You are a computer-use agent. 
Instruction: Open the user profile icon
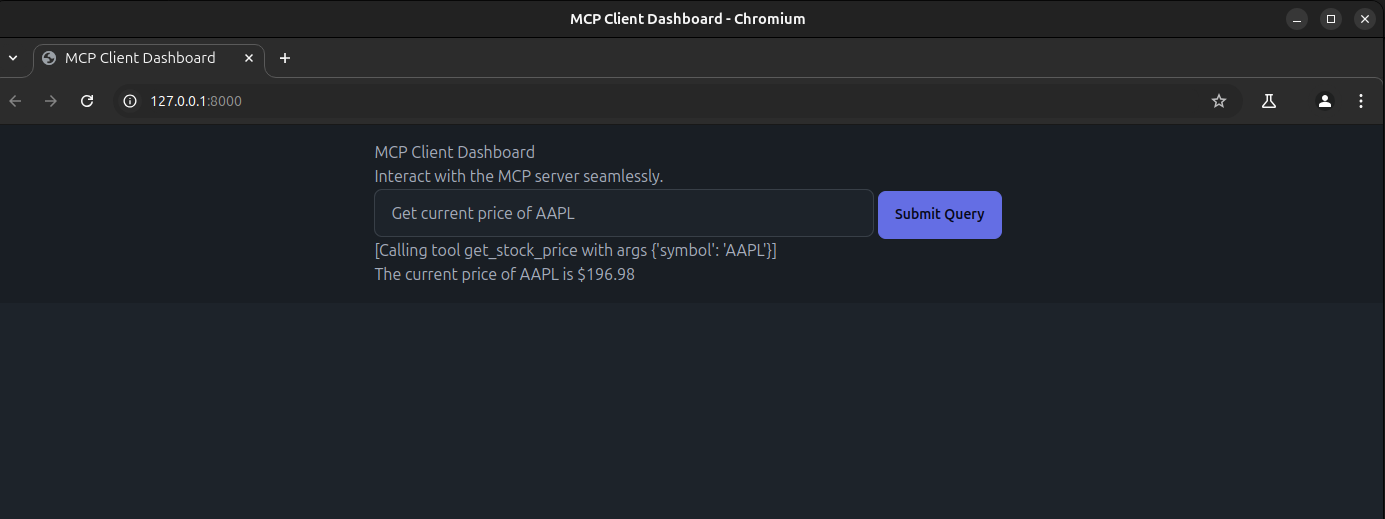pyautogui.click(x=1324, y=101)
